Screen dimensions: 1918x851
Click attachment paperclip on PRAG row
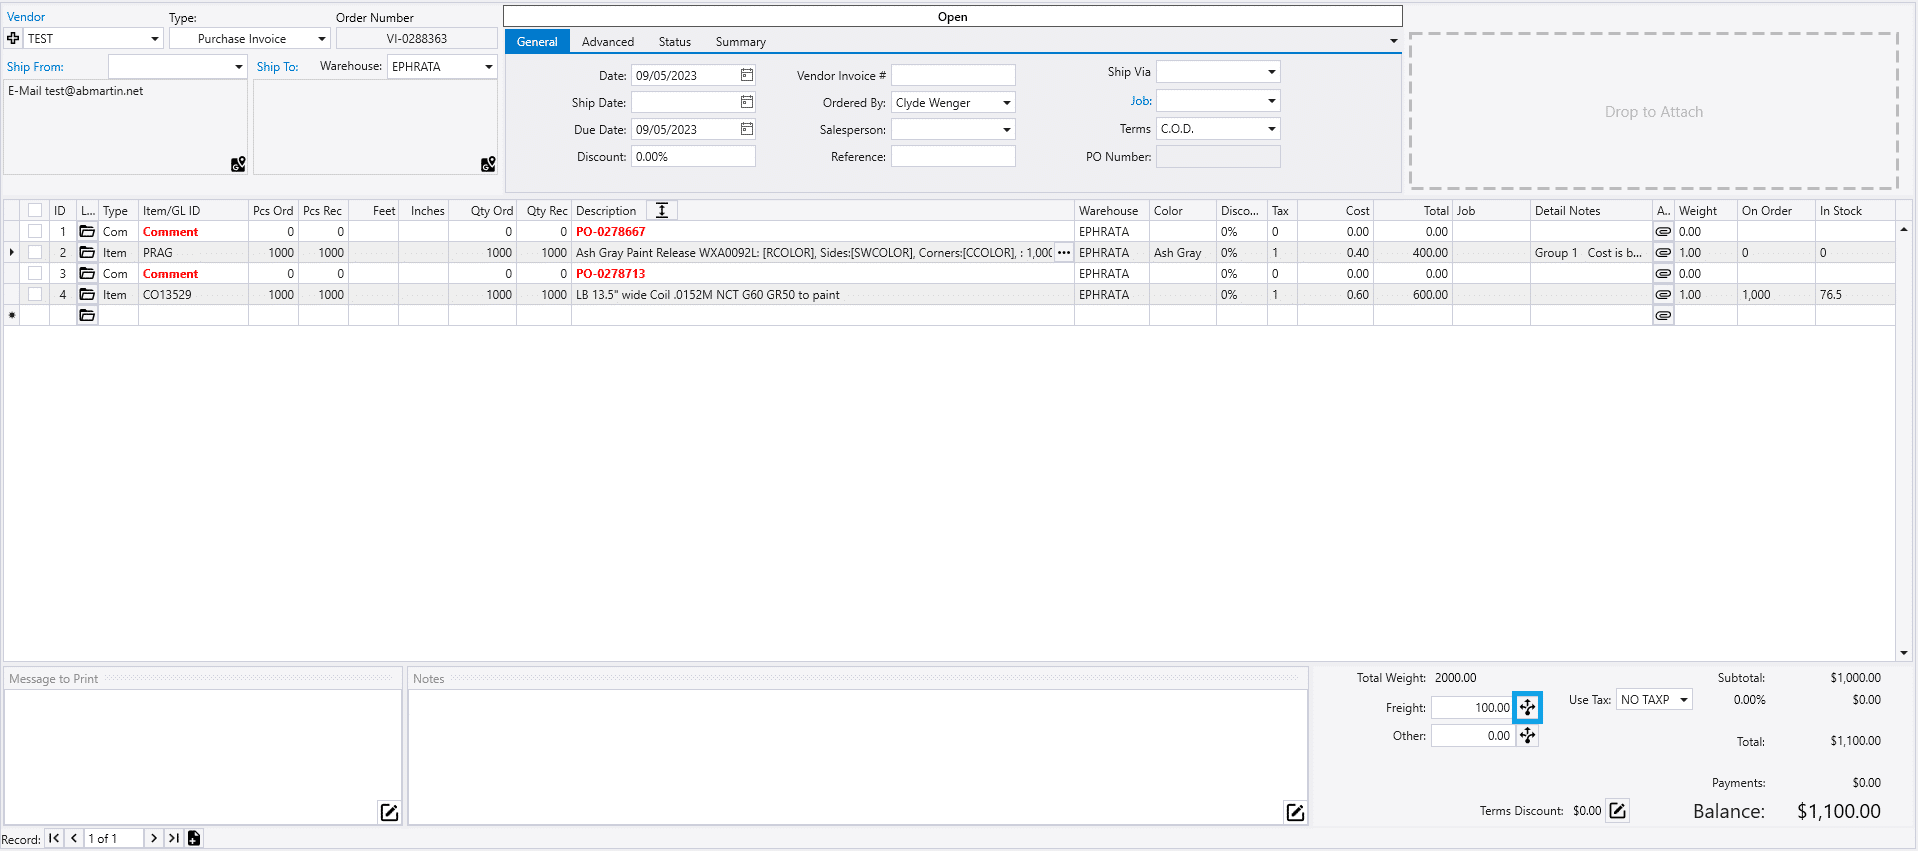point(1663,253)
